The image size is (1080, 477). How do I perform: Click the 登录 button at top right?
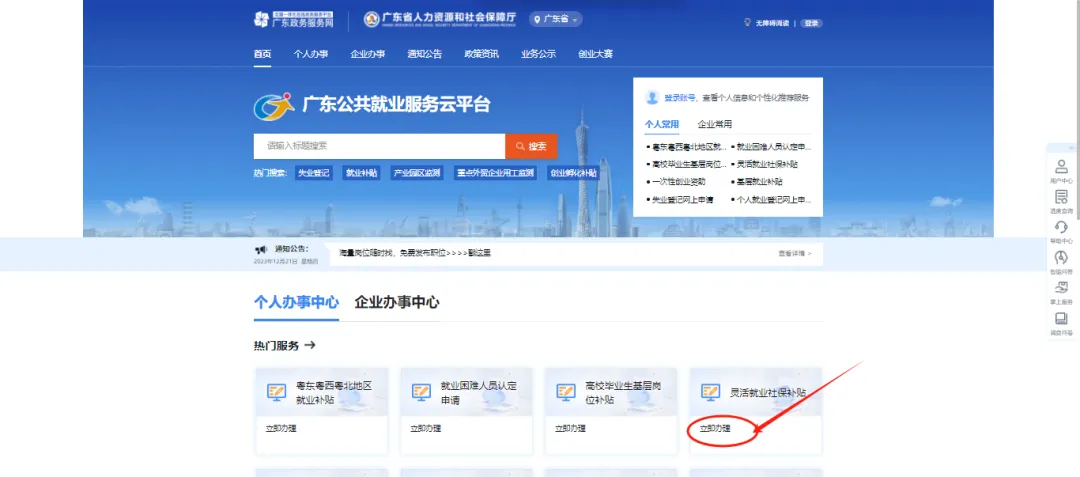[x=812, y=22]
